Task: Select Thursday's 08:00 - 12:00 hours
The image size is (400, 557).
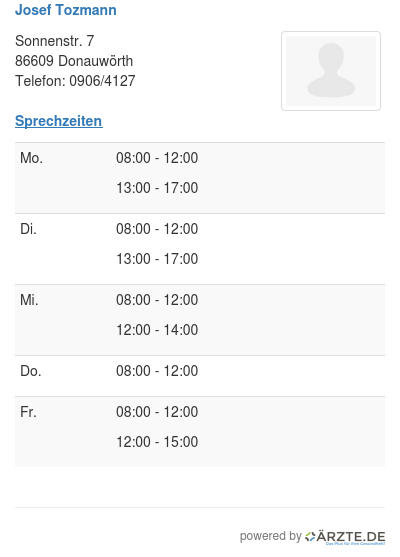Action: click(x=157, y=371)
